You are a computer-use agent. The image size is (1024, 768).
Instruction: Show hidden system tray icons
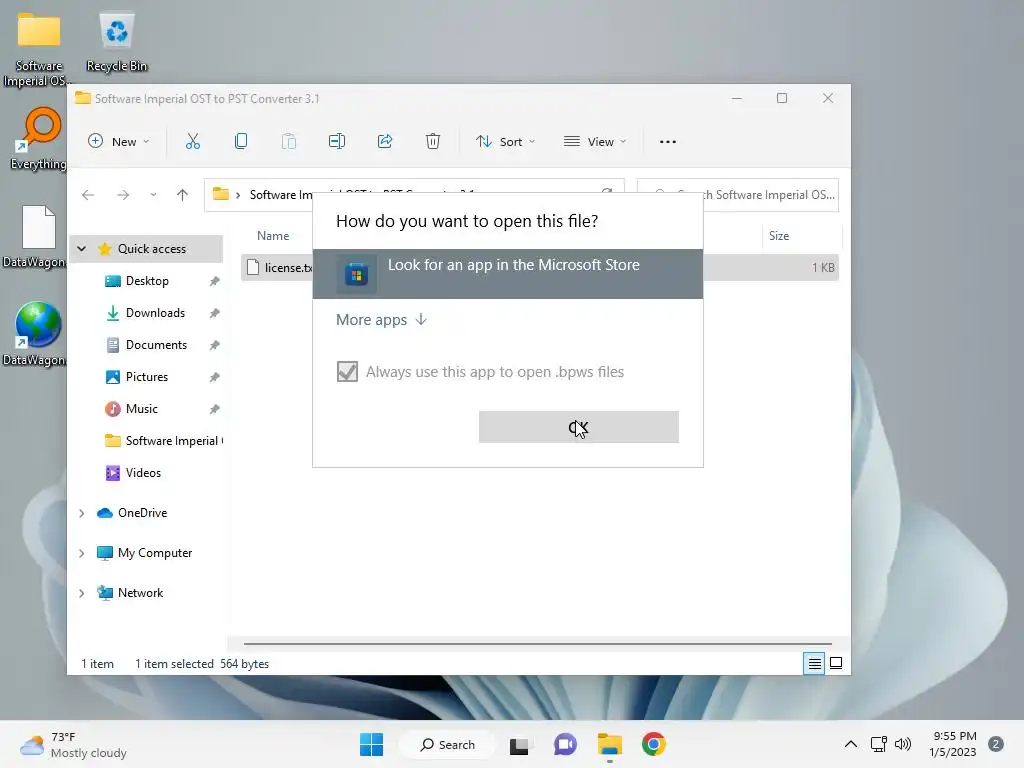[851, 744]
